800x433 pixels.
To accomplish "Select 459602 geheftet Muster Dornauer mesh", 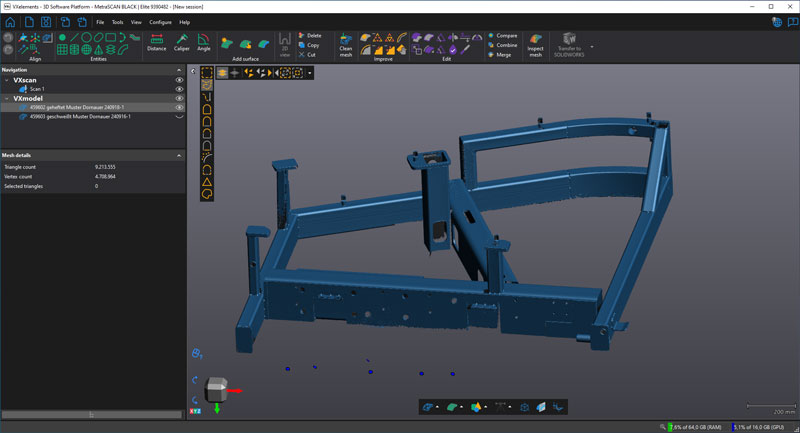I will pos(75,107).
